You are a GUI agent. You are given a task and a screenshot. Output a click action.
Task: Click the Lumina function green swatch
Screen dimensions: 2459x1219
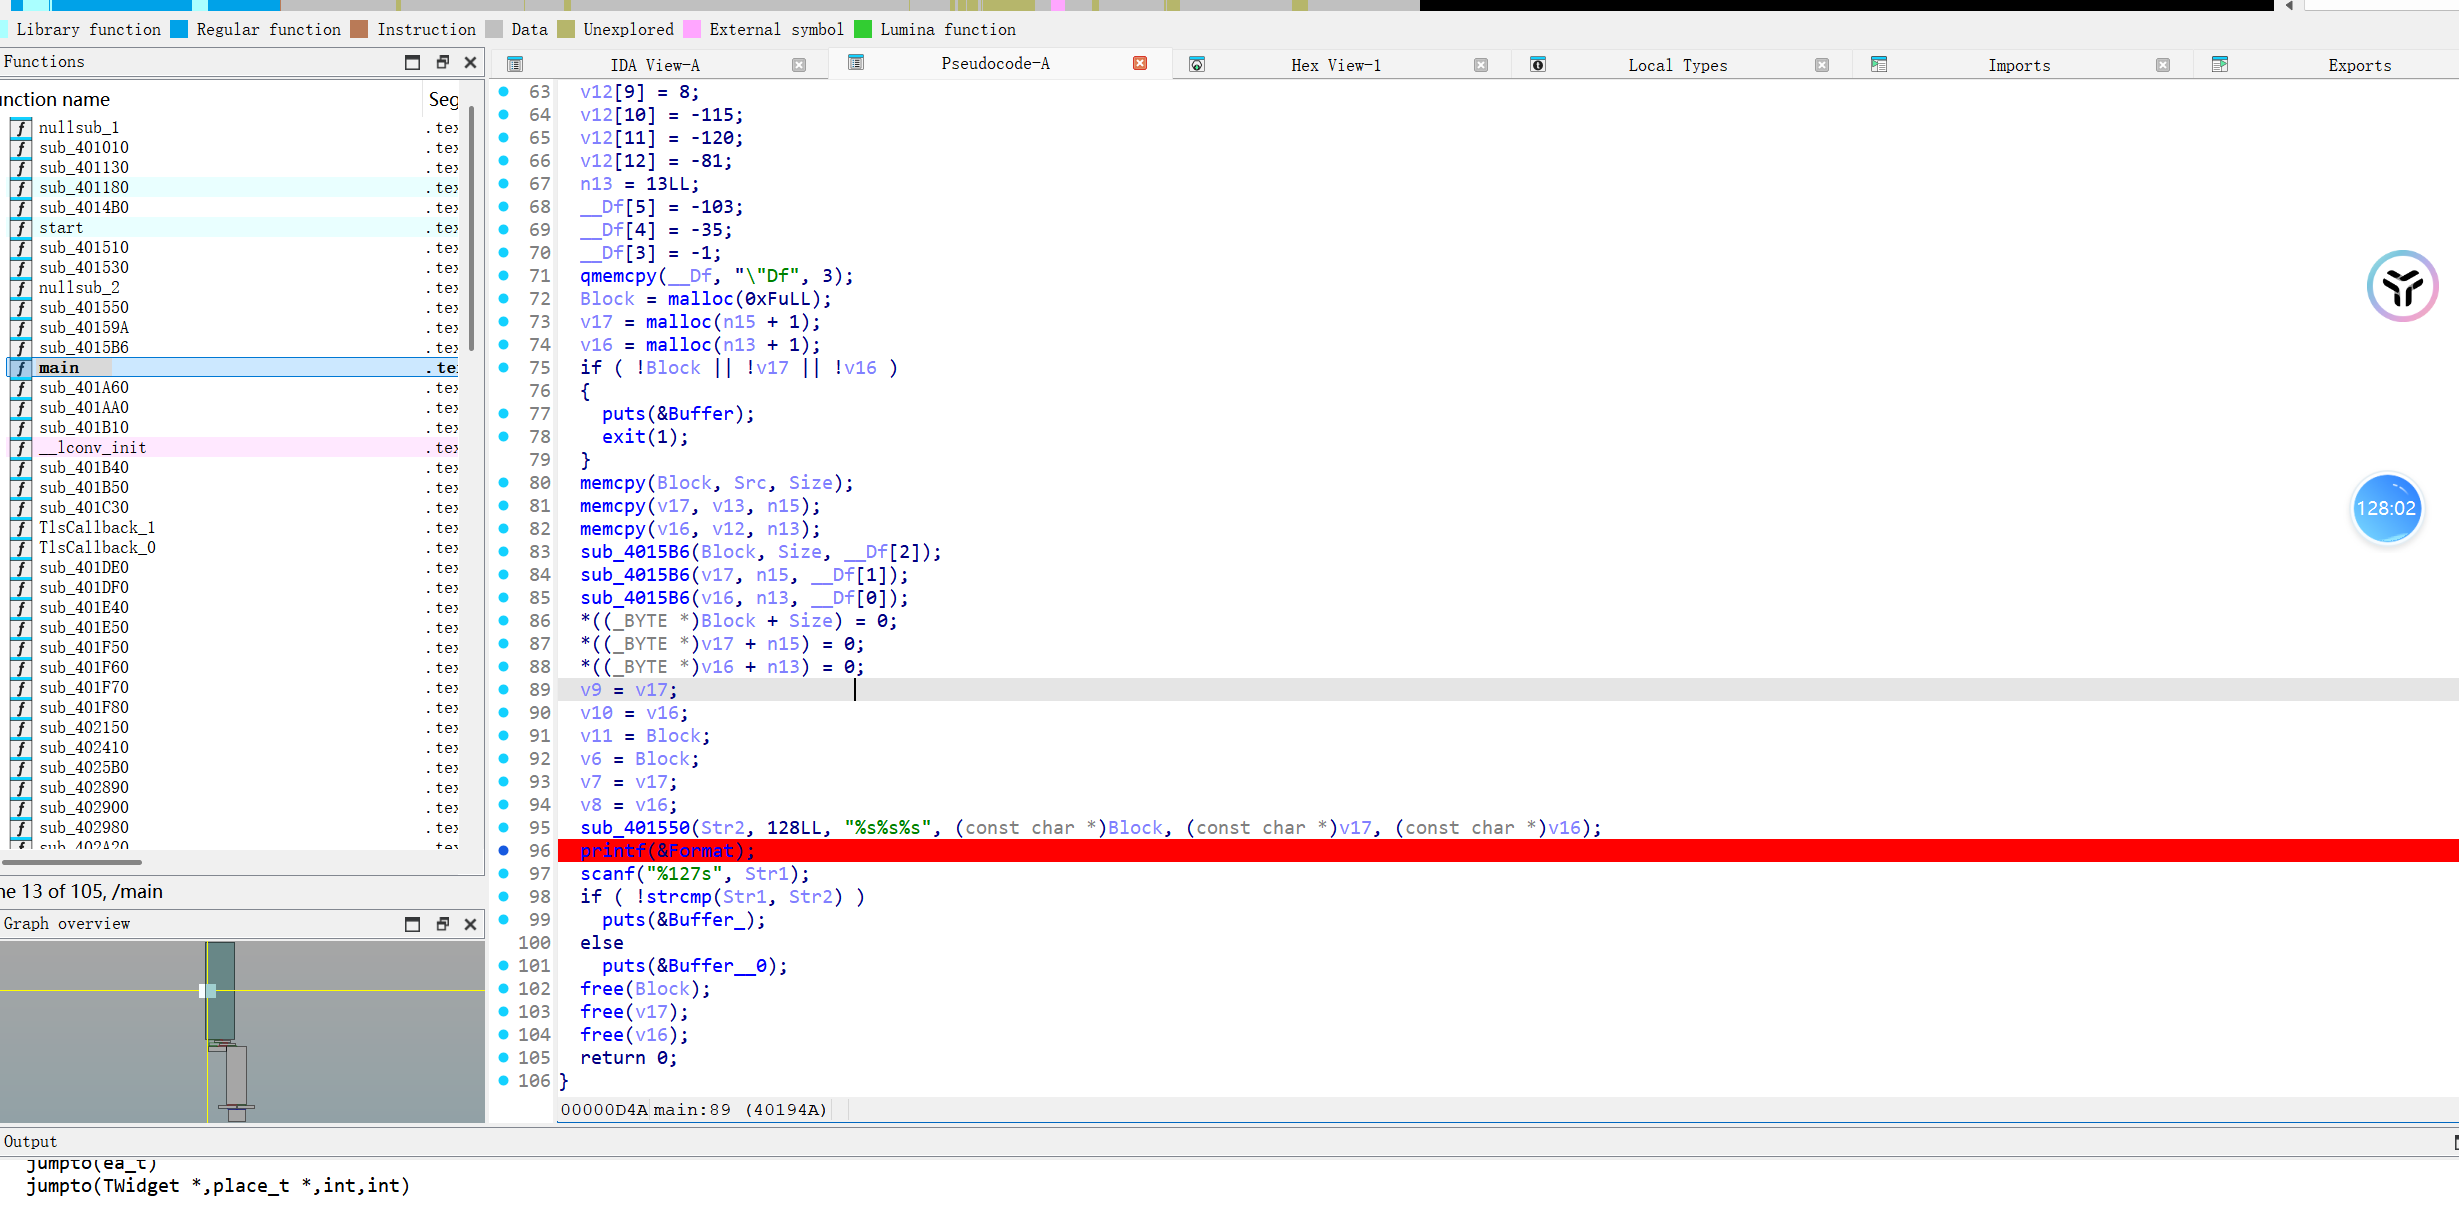[x=863, y=29]
